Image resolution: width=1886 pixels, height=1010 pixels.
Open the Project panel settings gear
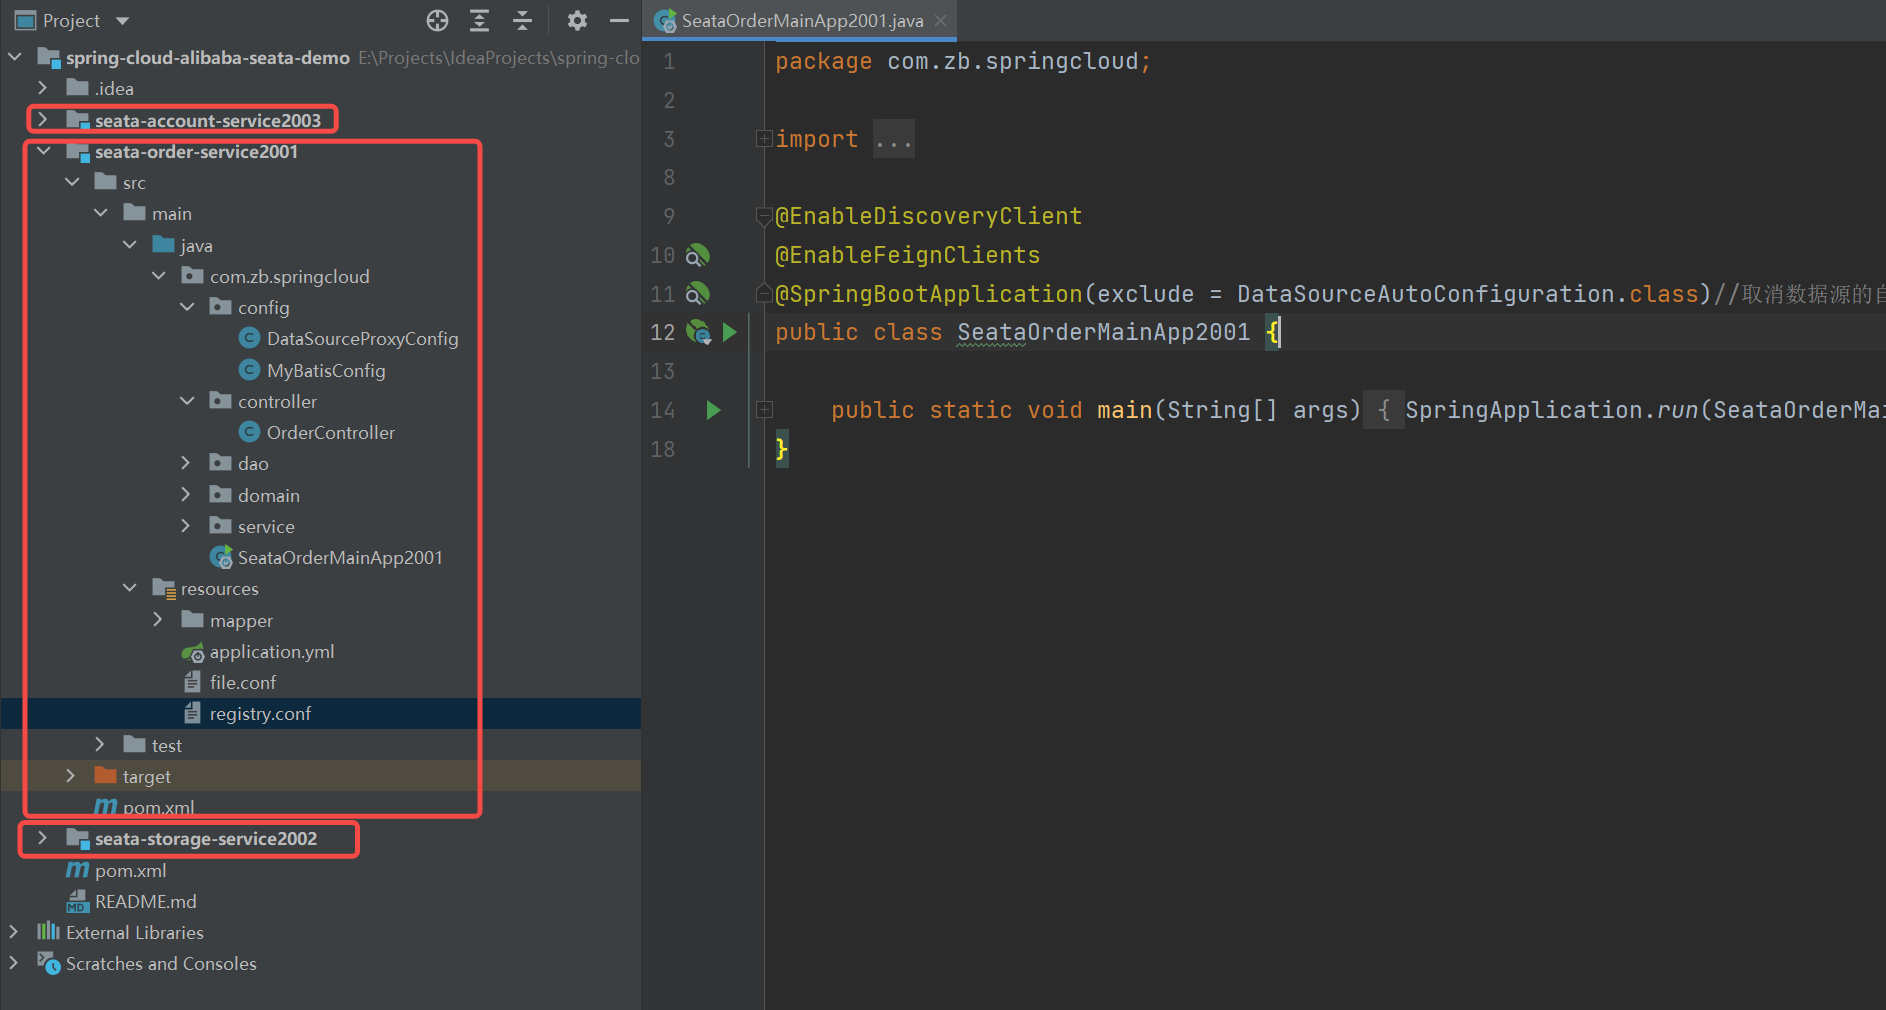tap(577, 20)
